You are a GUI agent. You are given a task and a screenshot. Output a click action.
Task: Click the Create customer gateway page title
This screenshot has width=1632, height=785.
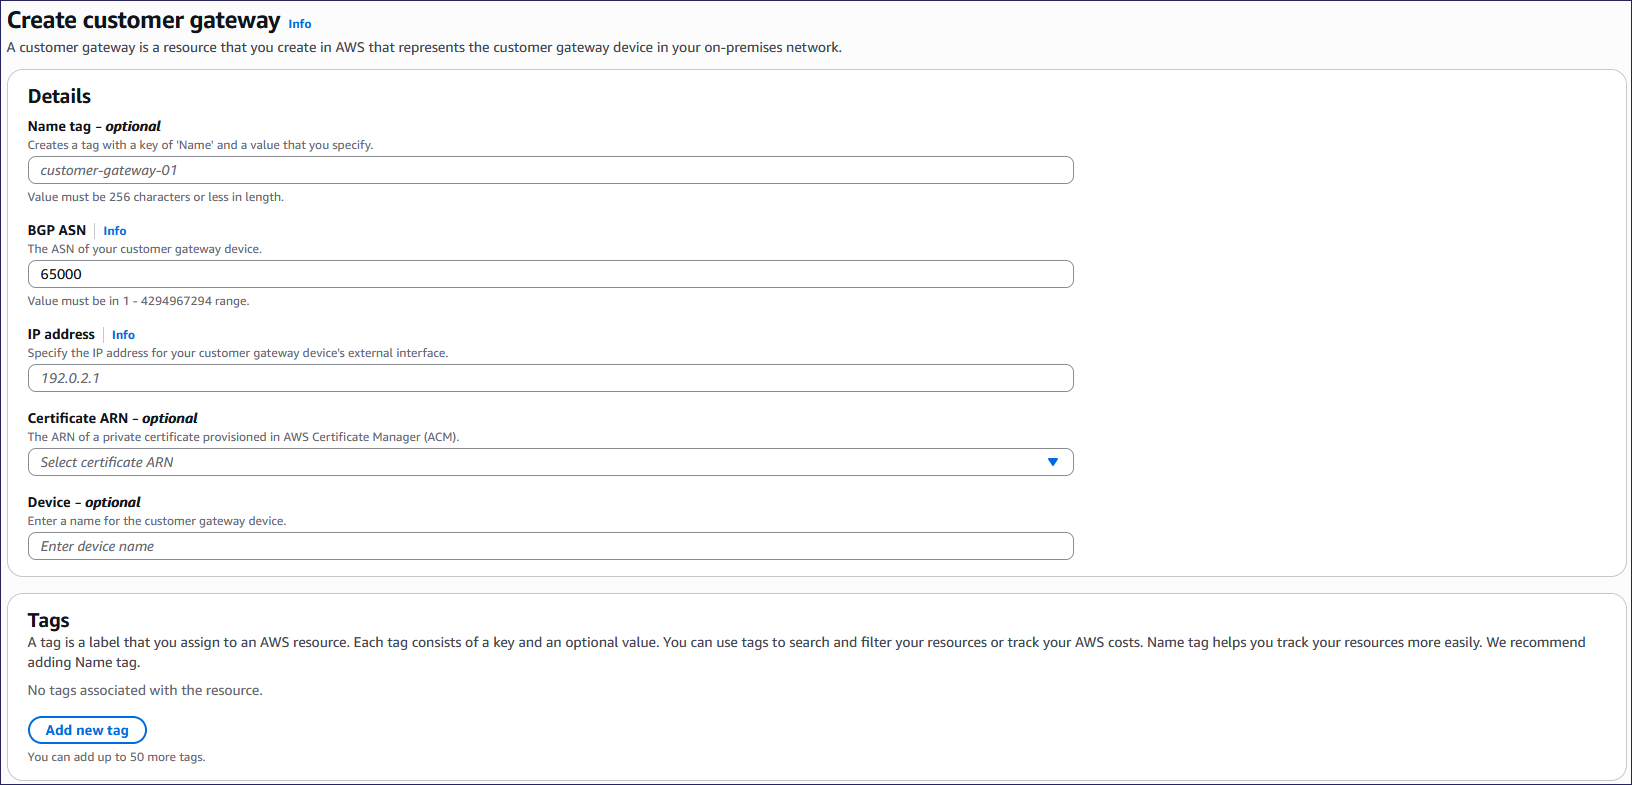click(144, 21)
